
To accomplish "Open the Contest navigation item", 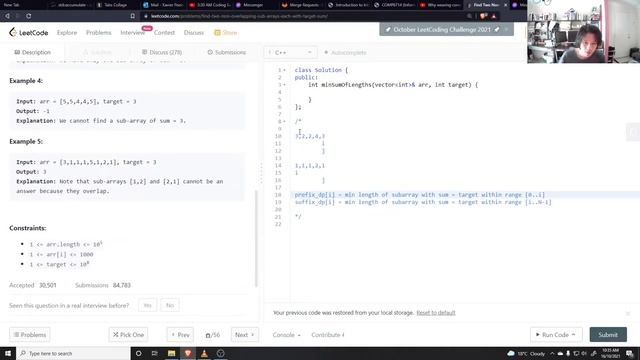I will 164,33.
